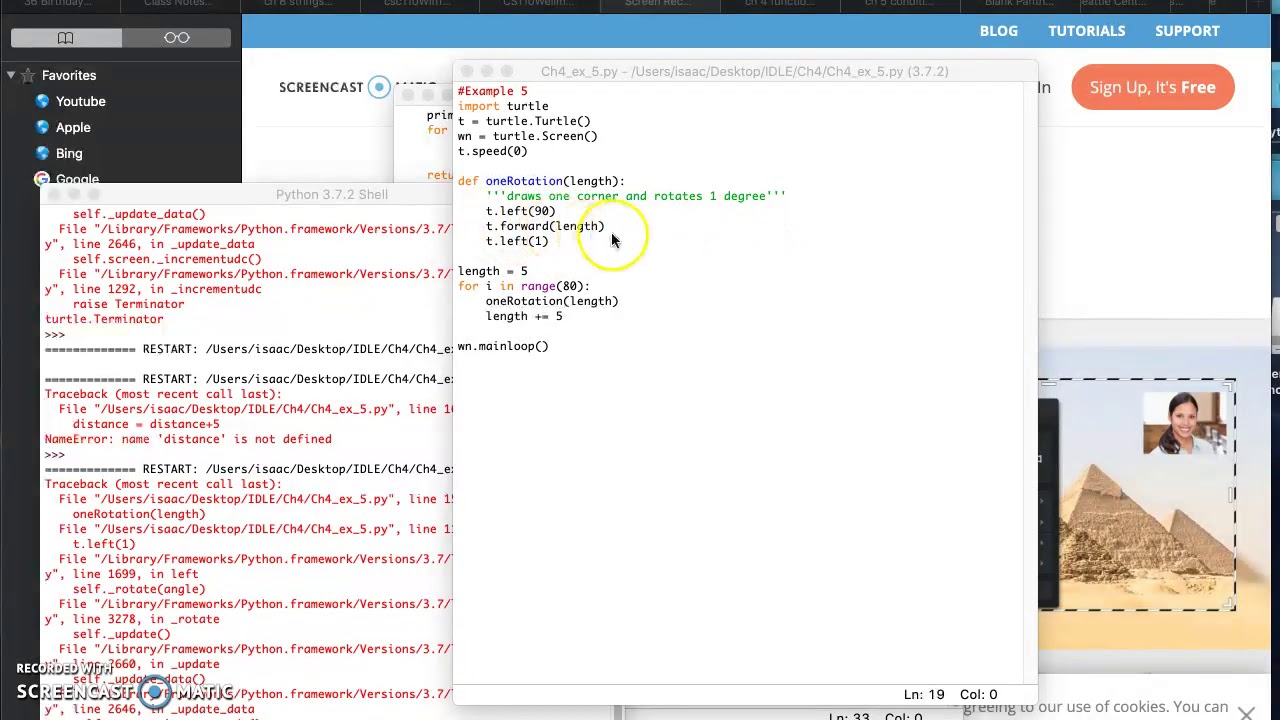
Task: Click 'self._rotate(angle)' in the shell traceback
Action: click(139, 589)
